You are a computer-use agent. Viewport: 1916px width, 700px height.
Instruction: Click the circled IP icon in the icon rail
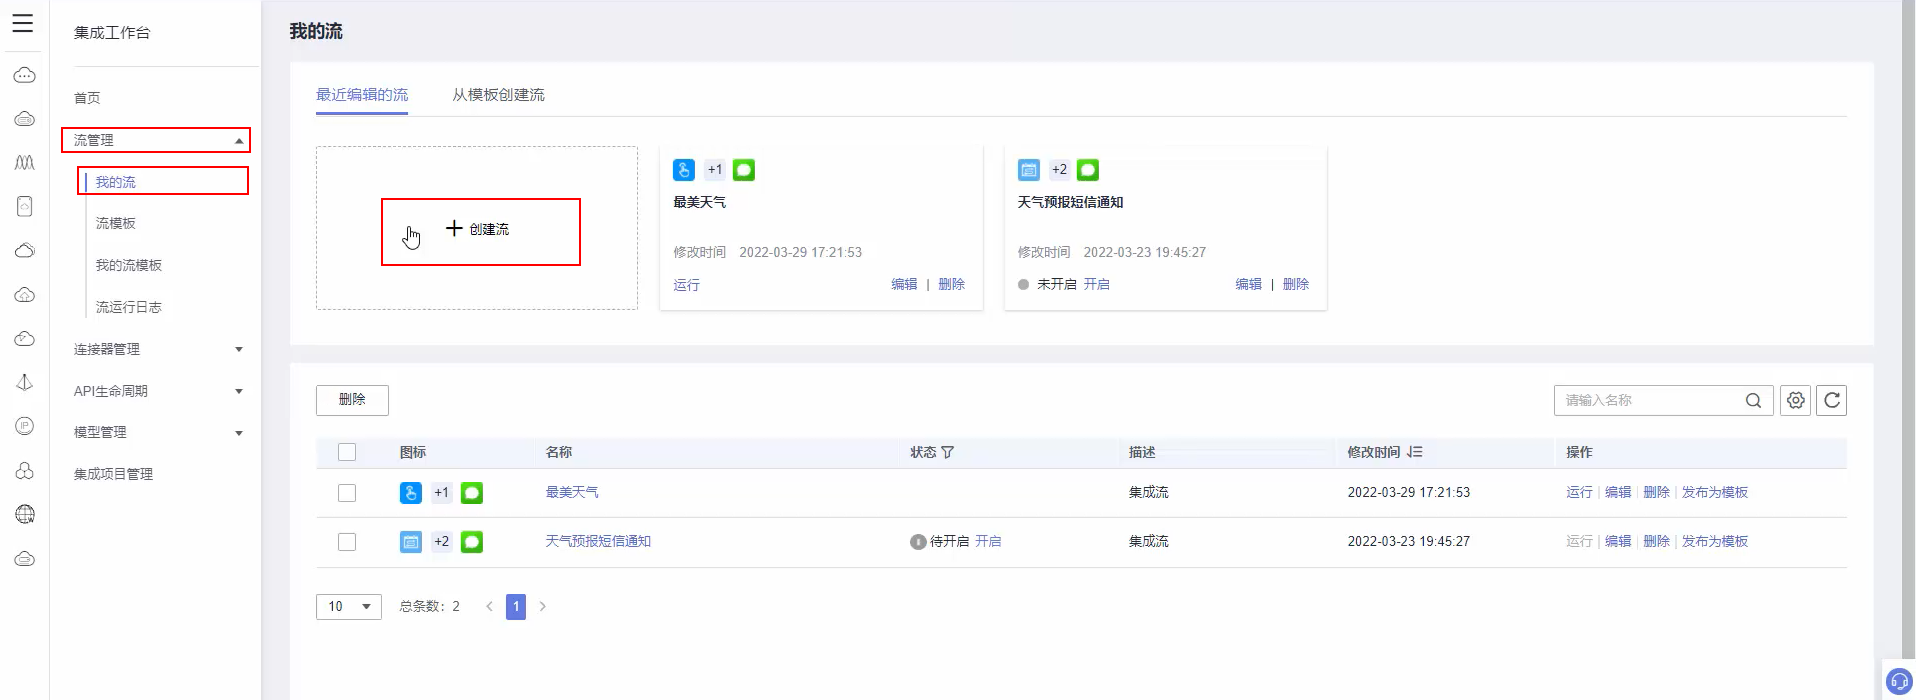[x=25, y=426]
